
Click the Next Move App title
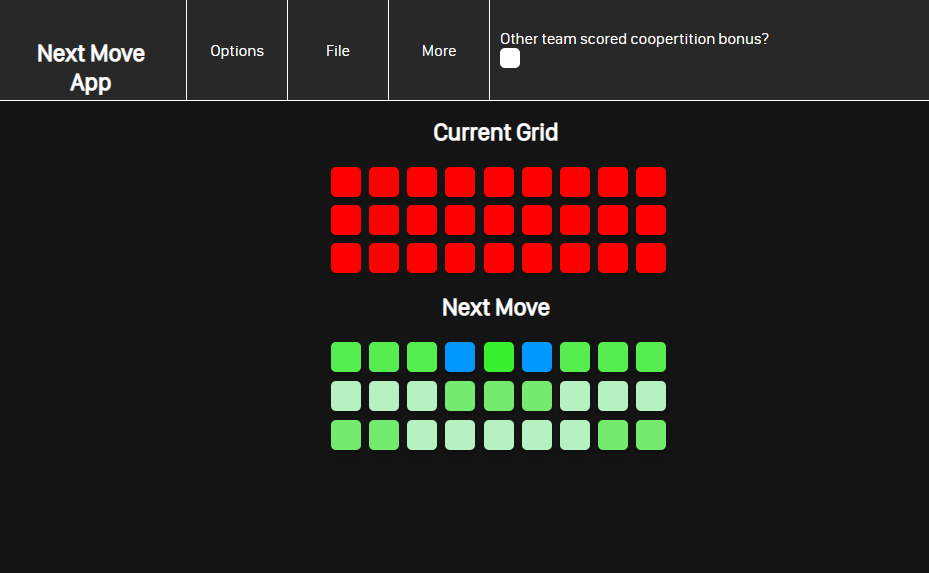click(x=91, y=68)
